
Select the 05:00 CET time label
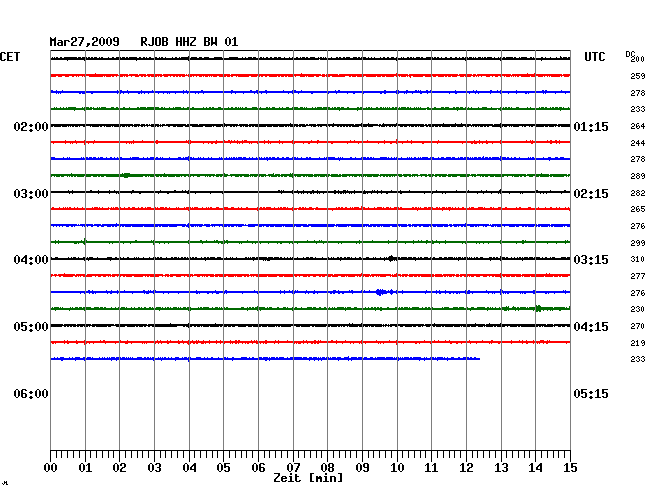[31, 327]
